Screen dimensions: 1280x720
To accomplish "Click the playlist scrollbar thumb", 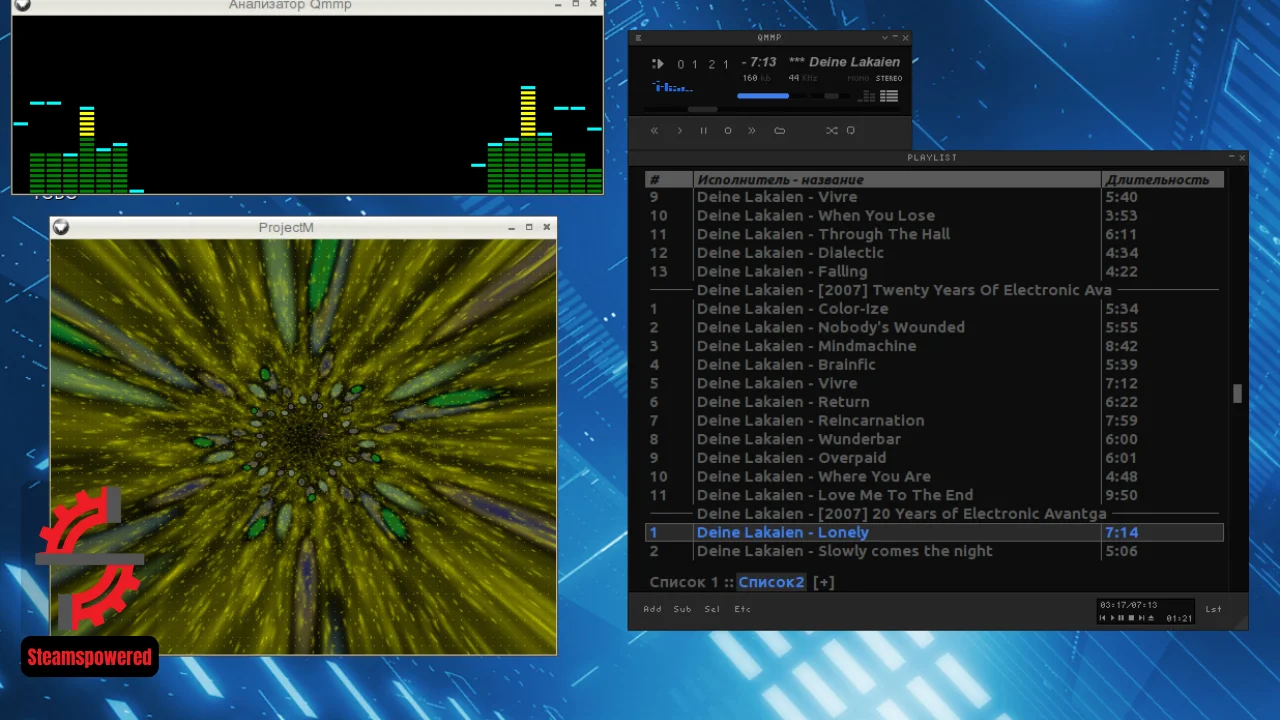I will tap(1237, 393).
